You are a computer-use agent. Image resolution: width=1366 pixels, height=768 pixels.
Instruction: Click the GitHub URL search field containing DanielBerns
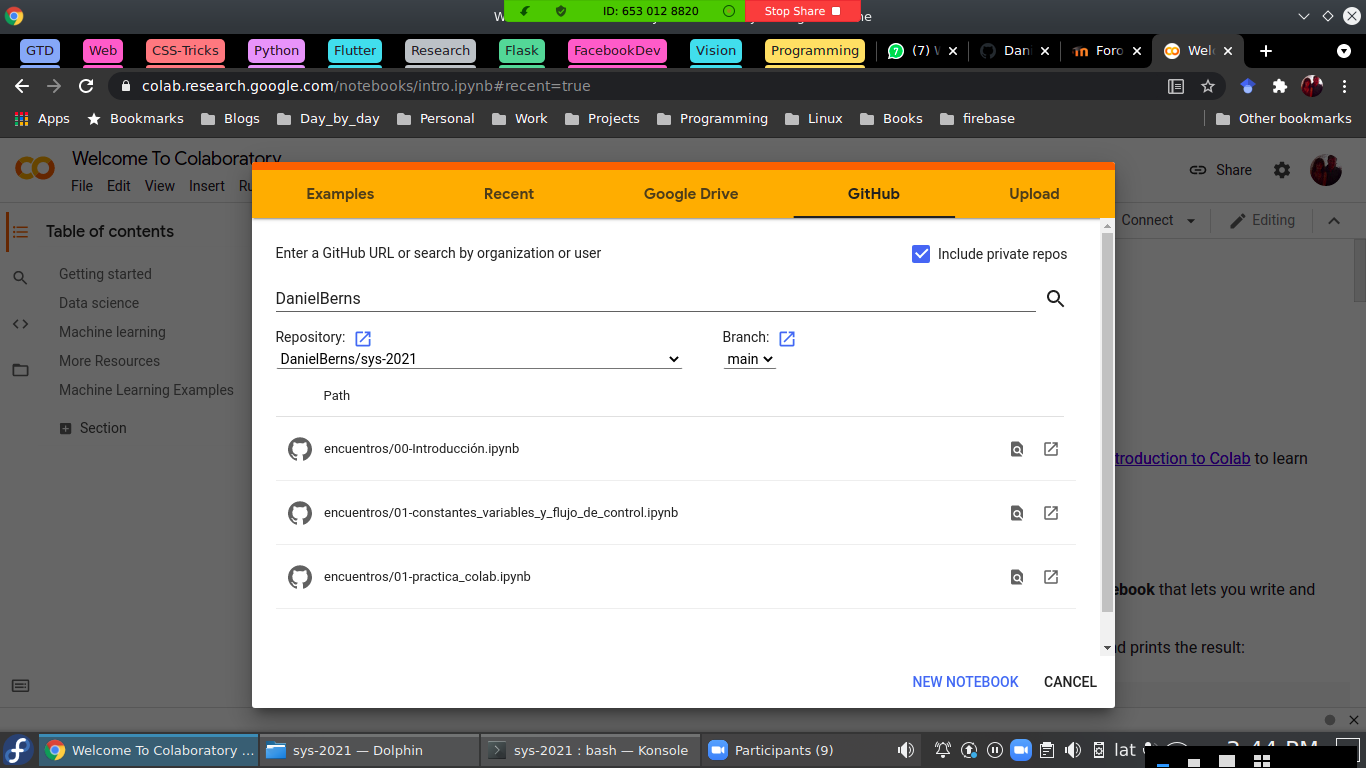coord(655,298)
